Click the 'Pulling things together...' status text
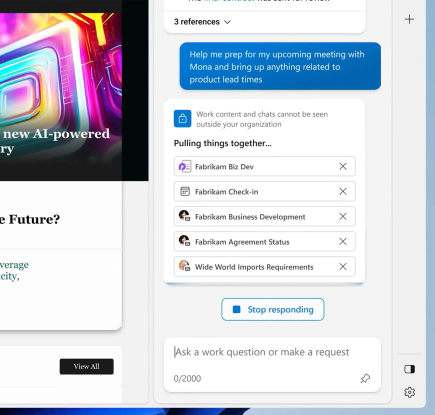Screen dimensions: 435x415 click(x=223, y=143)
